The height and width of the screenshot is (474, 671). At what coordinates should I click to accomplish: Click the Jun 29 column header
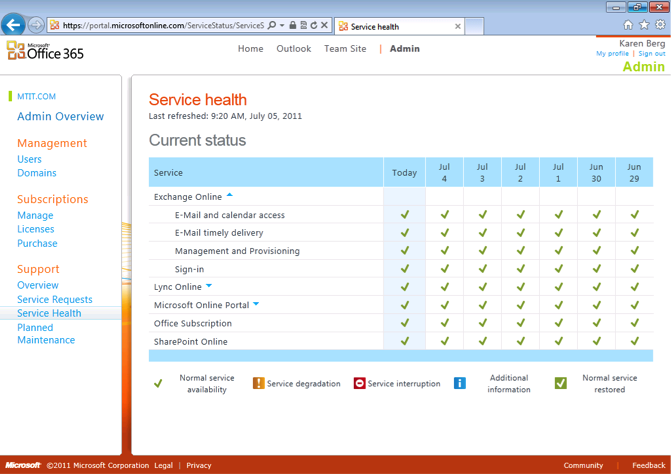634,172
